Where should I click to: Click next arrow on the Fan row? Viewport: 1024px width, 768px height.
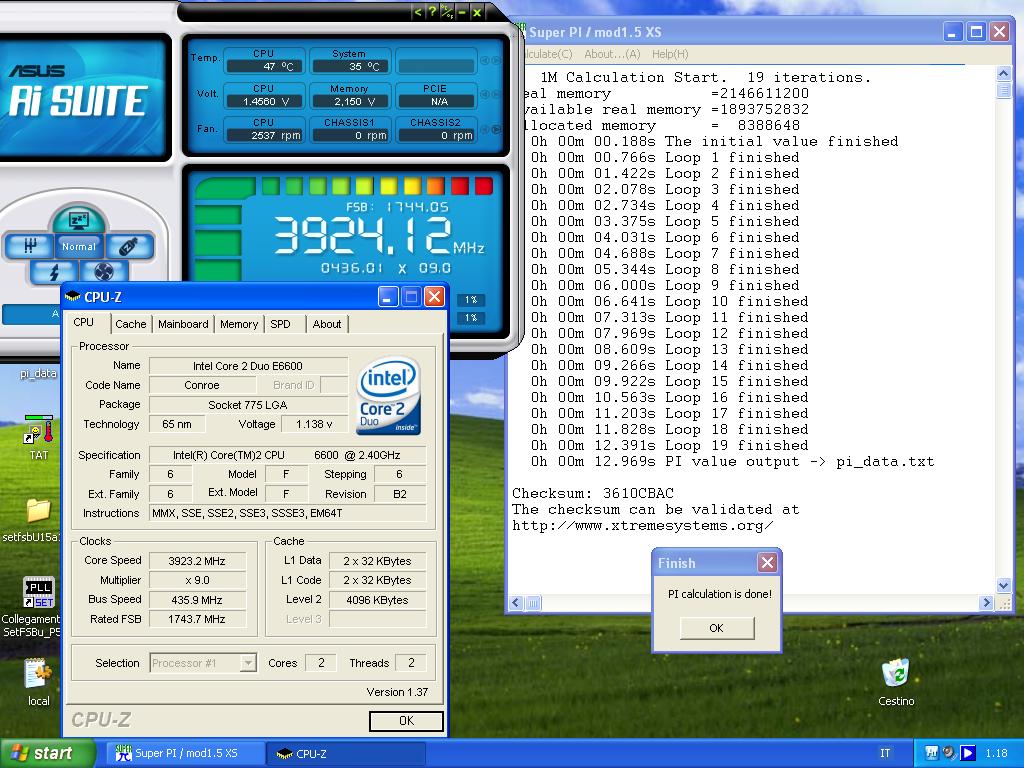[x=497, y=129]
